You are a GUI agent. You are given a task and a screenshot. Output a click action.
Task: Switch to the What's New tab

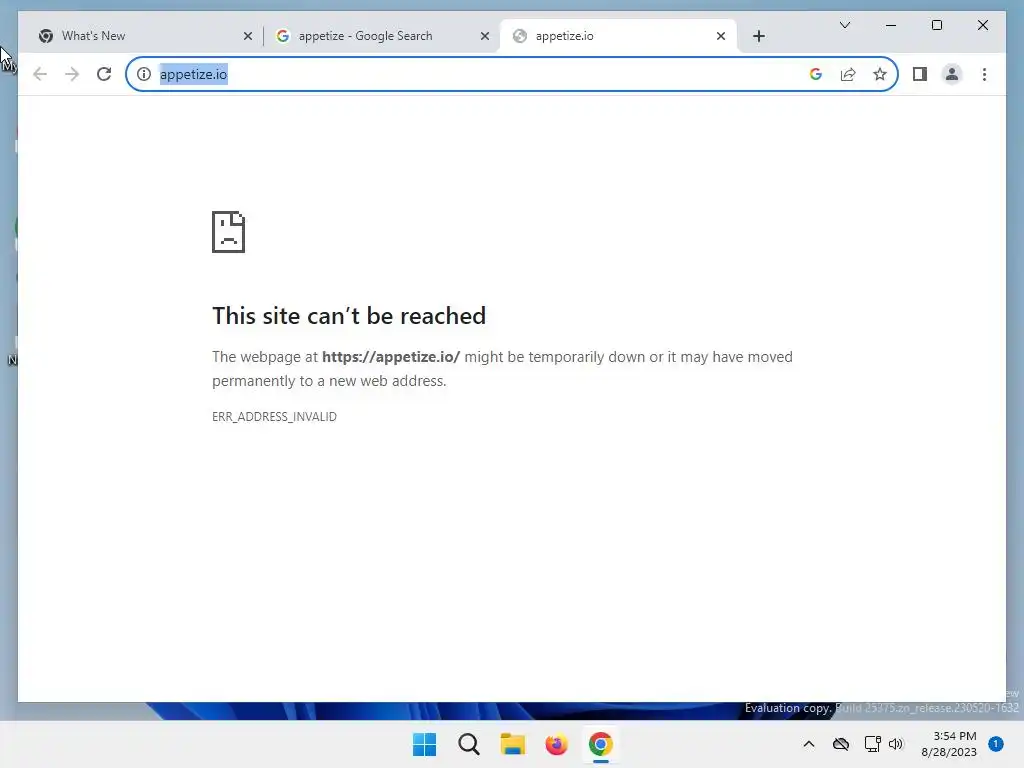tap(140, 36)
